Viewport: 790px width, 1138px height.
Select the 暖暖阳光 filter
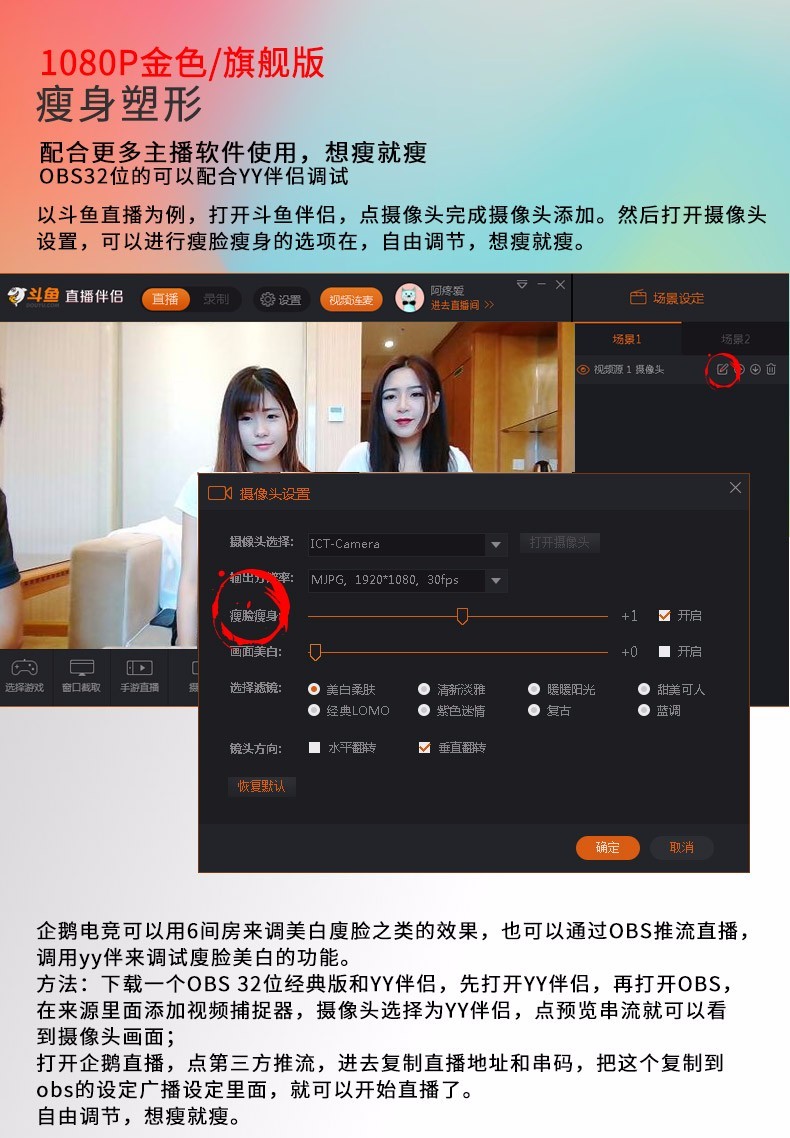[534, 689]
